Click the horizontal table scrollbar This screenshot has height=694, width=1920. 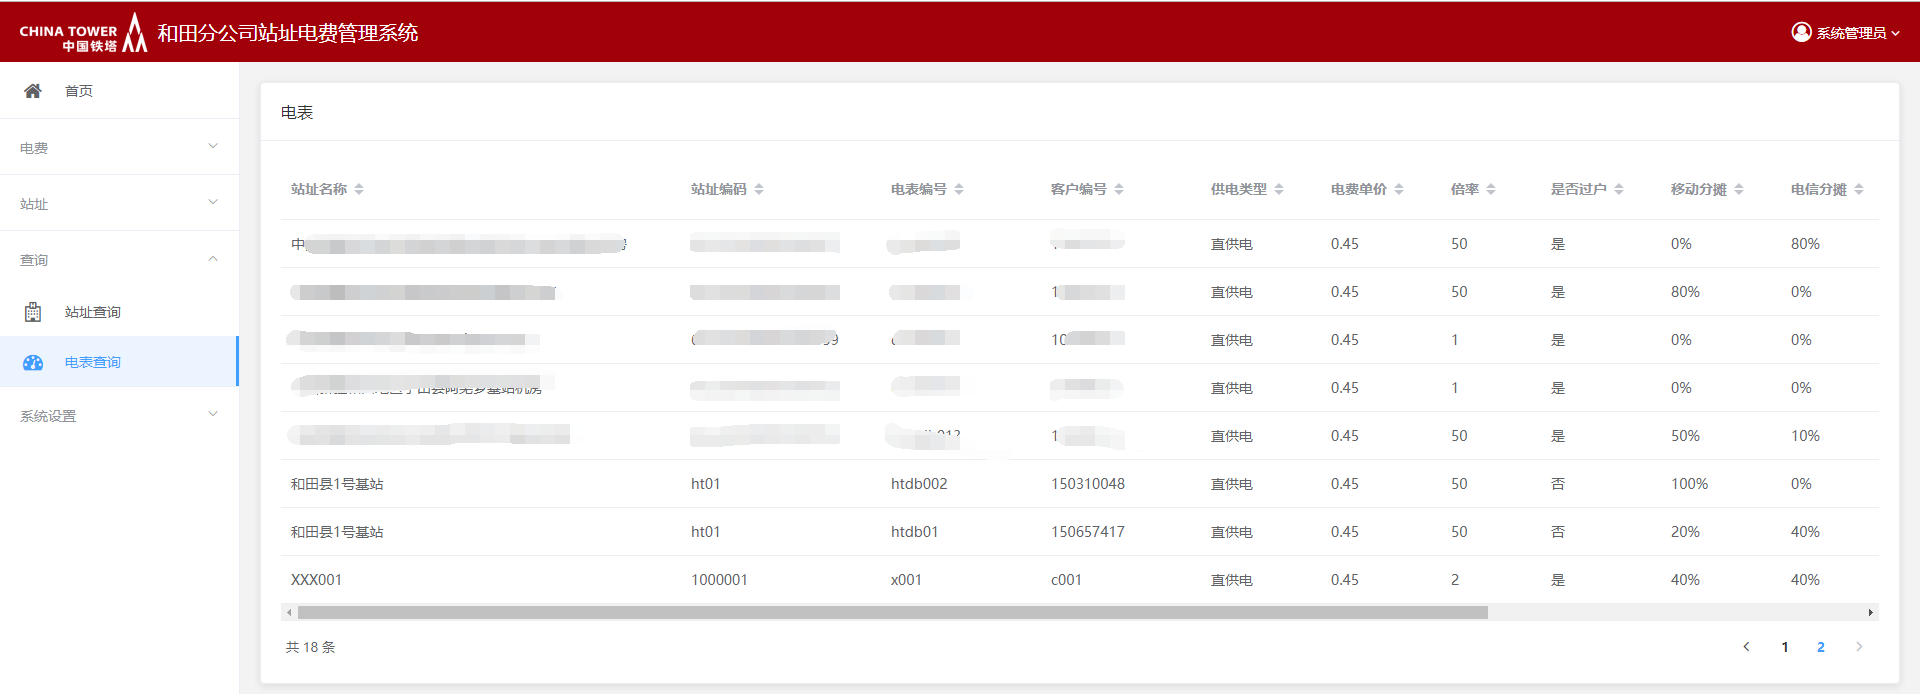pos(892,612)
